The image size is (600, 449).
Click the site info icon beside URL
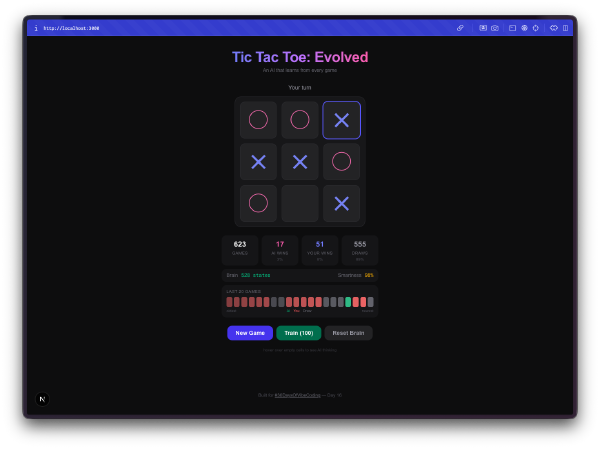coord(36,28)
